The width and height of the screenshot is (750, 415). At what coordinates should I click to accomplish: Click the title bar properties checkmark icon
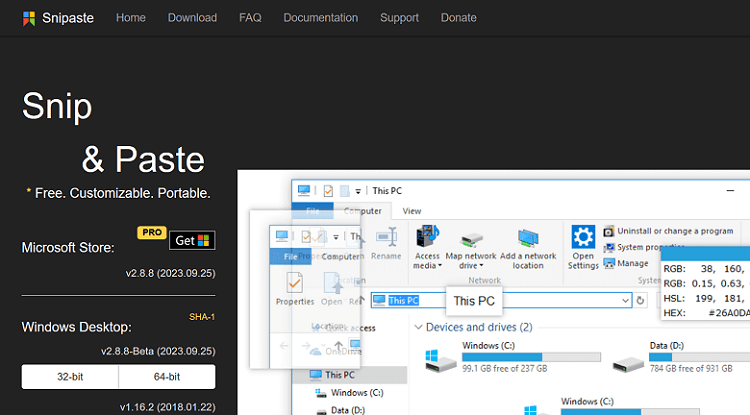[x=328, y=191]
